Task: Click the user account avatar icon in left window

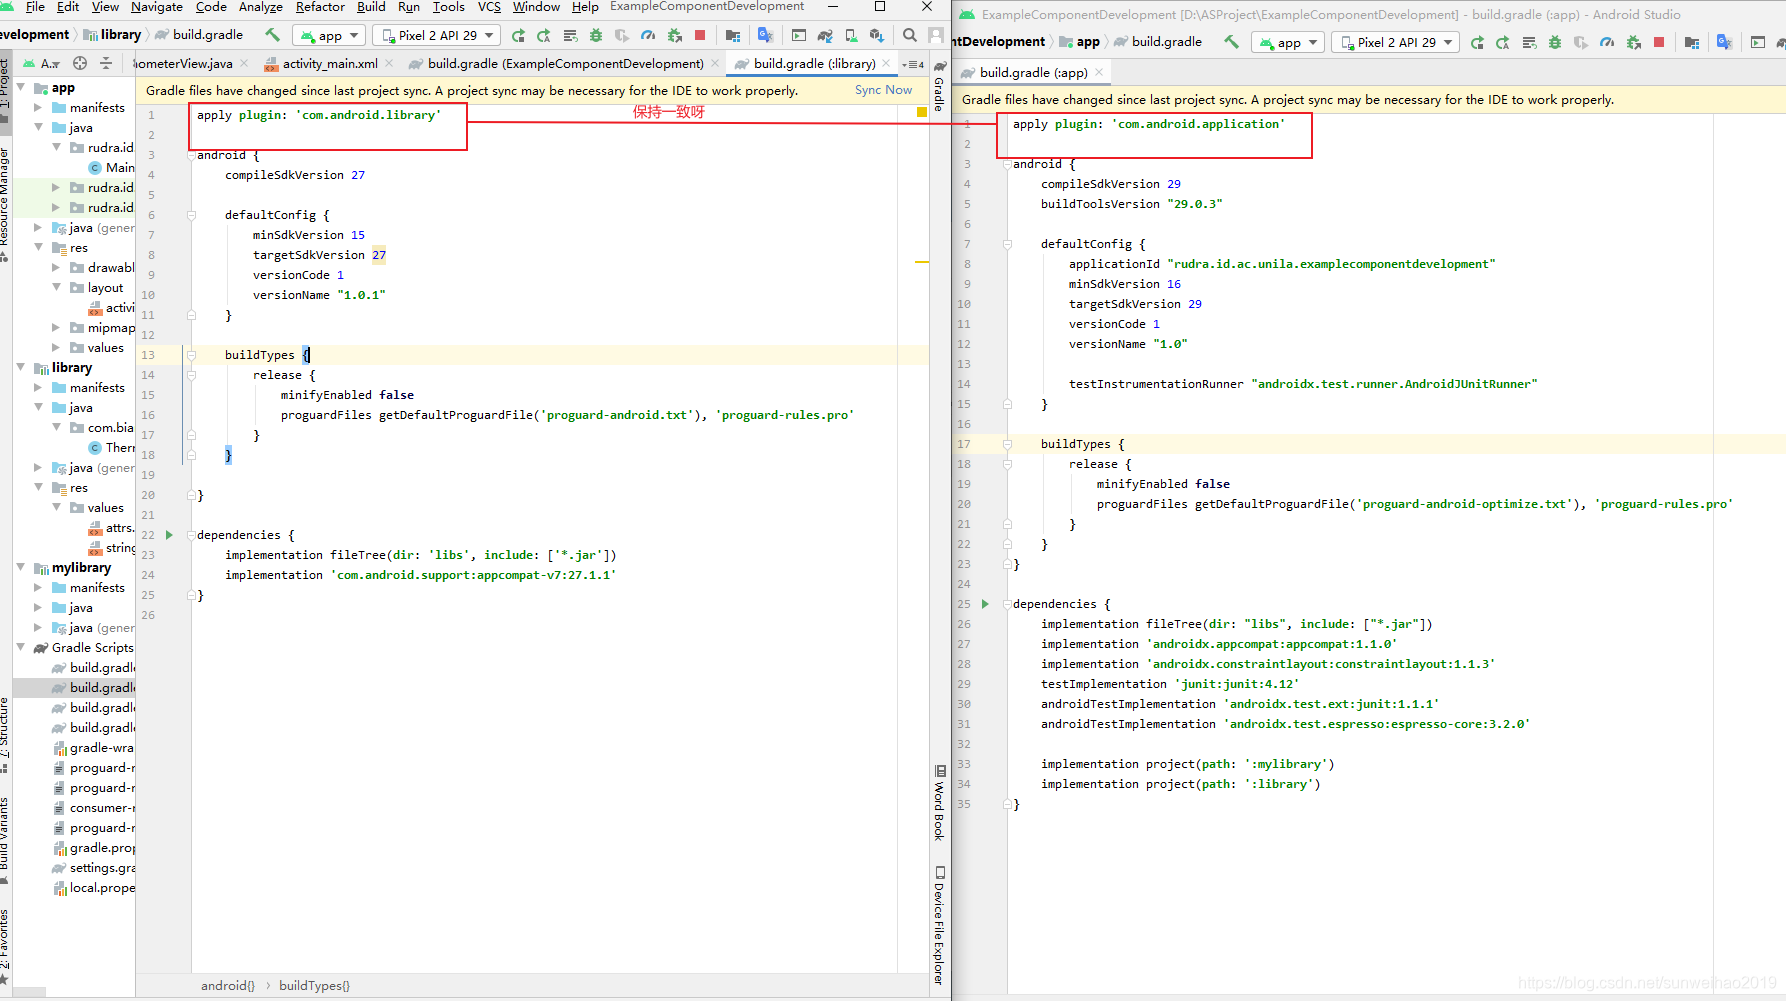Action: click(x=936, y=35)
